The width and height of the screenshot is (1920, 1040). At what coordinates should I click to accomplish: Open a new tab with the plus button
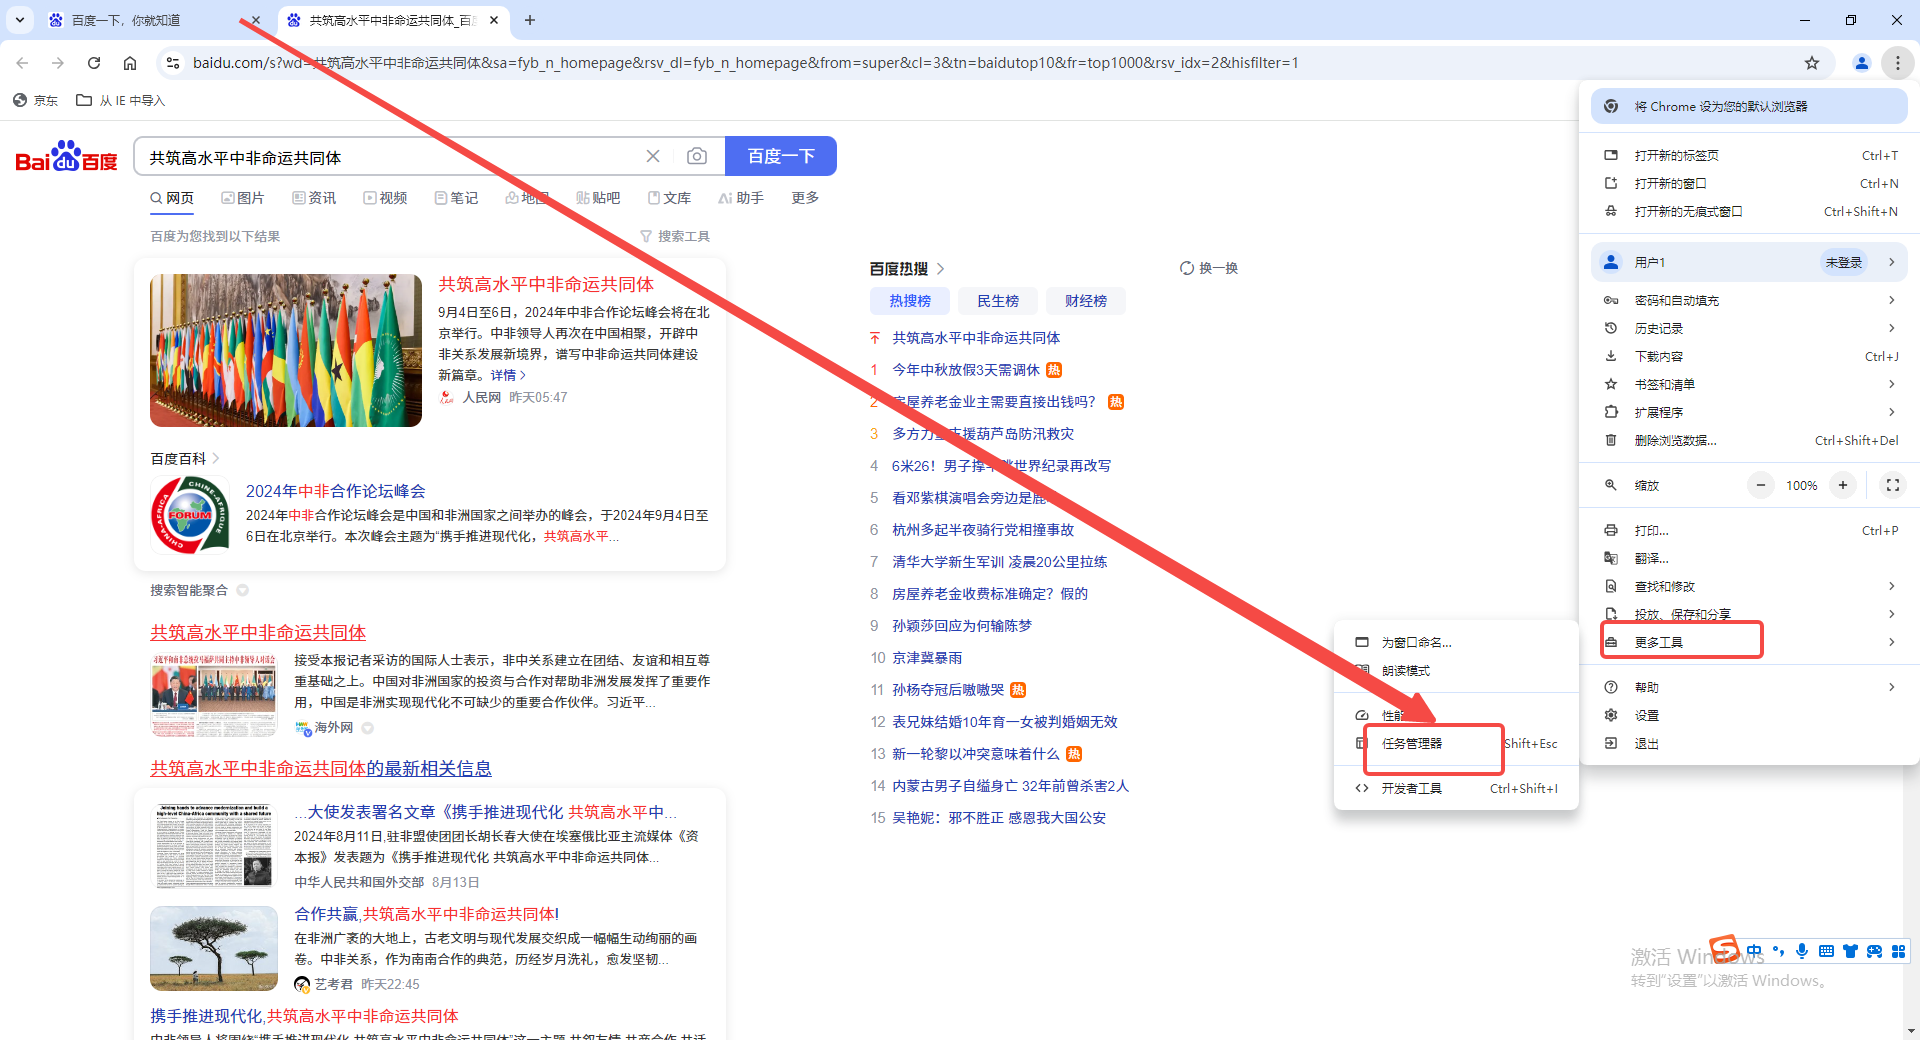tap(530, 20)
